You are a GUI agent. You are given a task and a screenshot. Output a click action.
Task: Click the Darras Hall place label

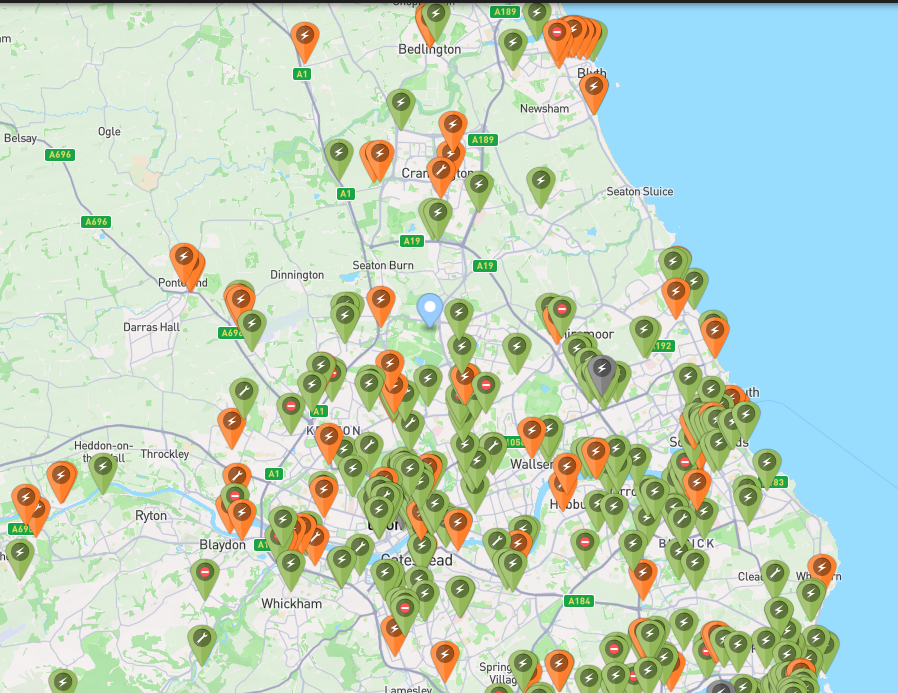click(x=152, y=327)
